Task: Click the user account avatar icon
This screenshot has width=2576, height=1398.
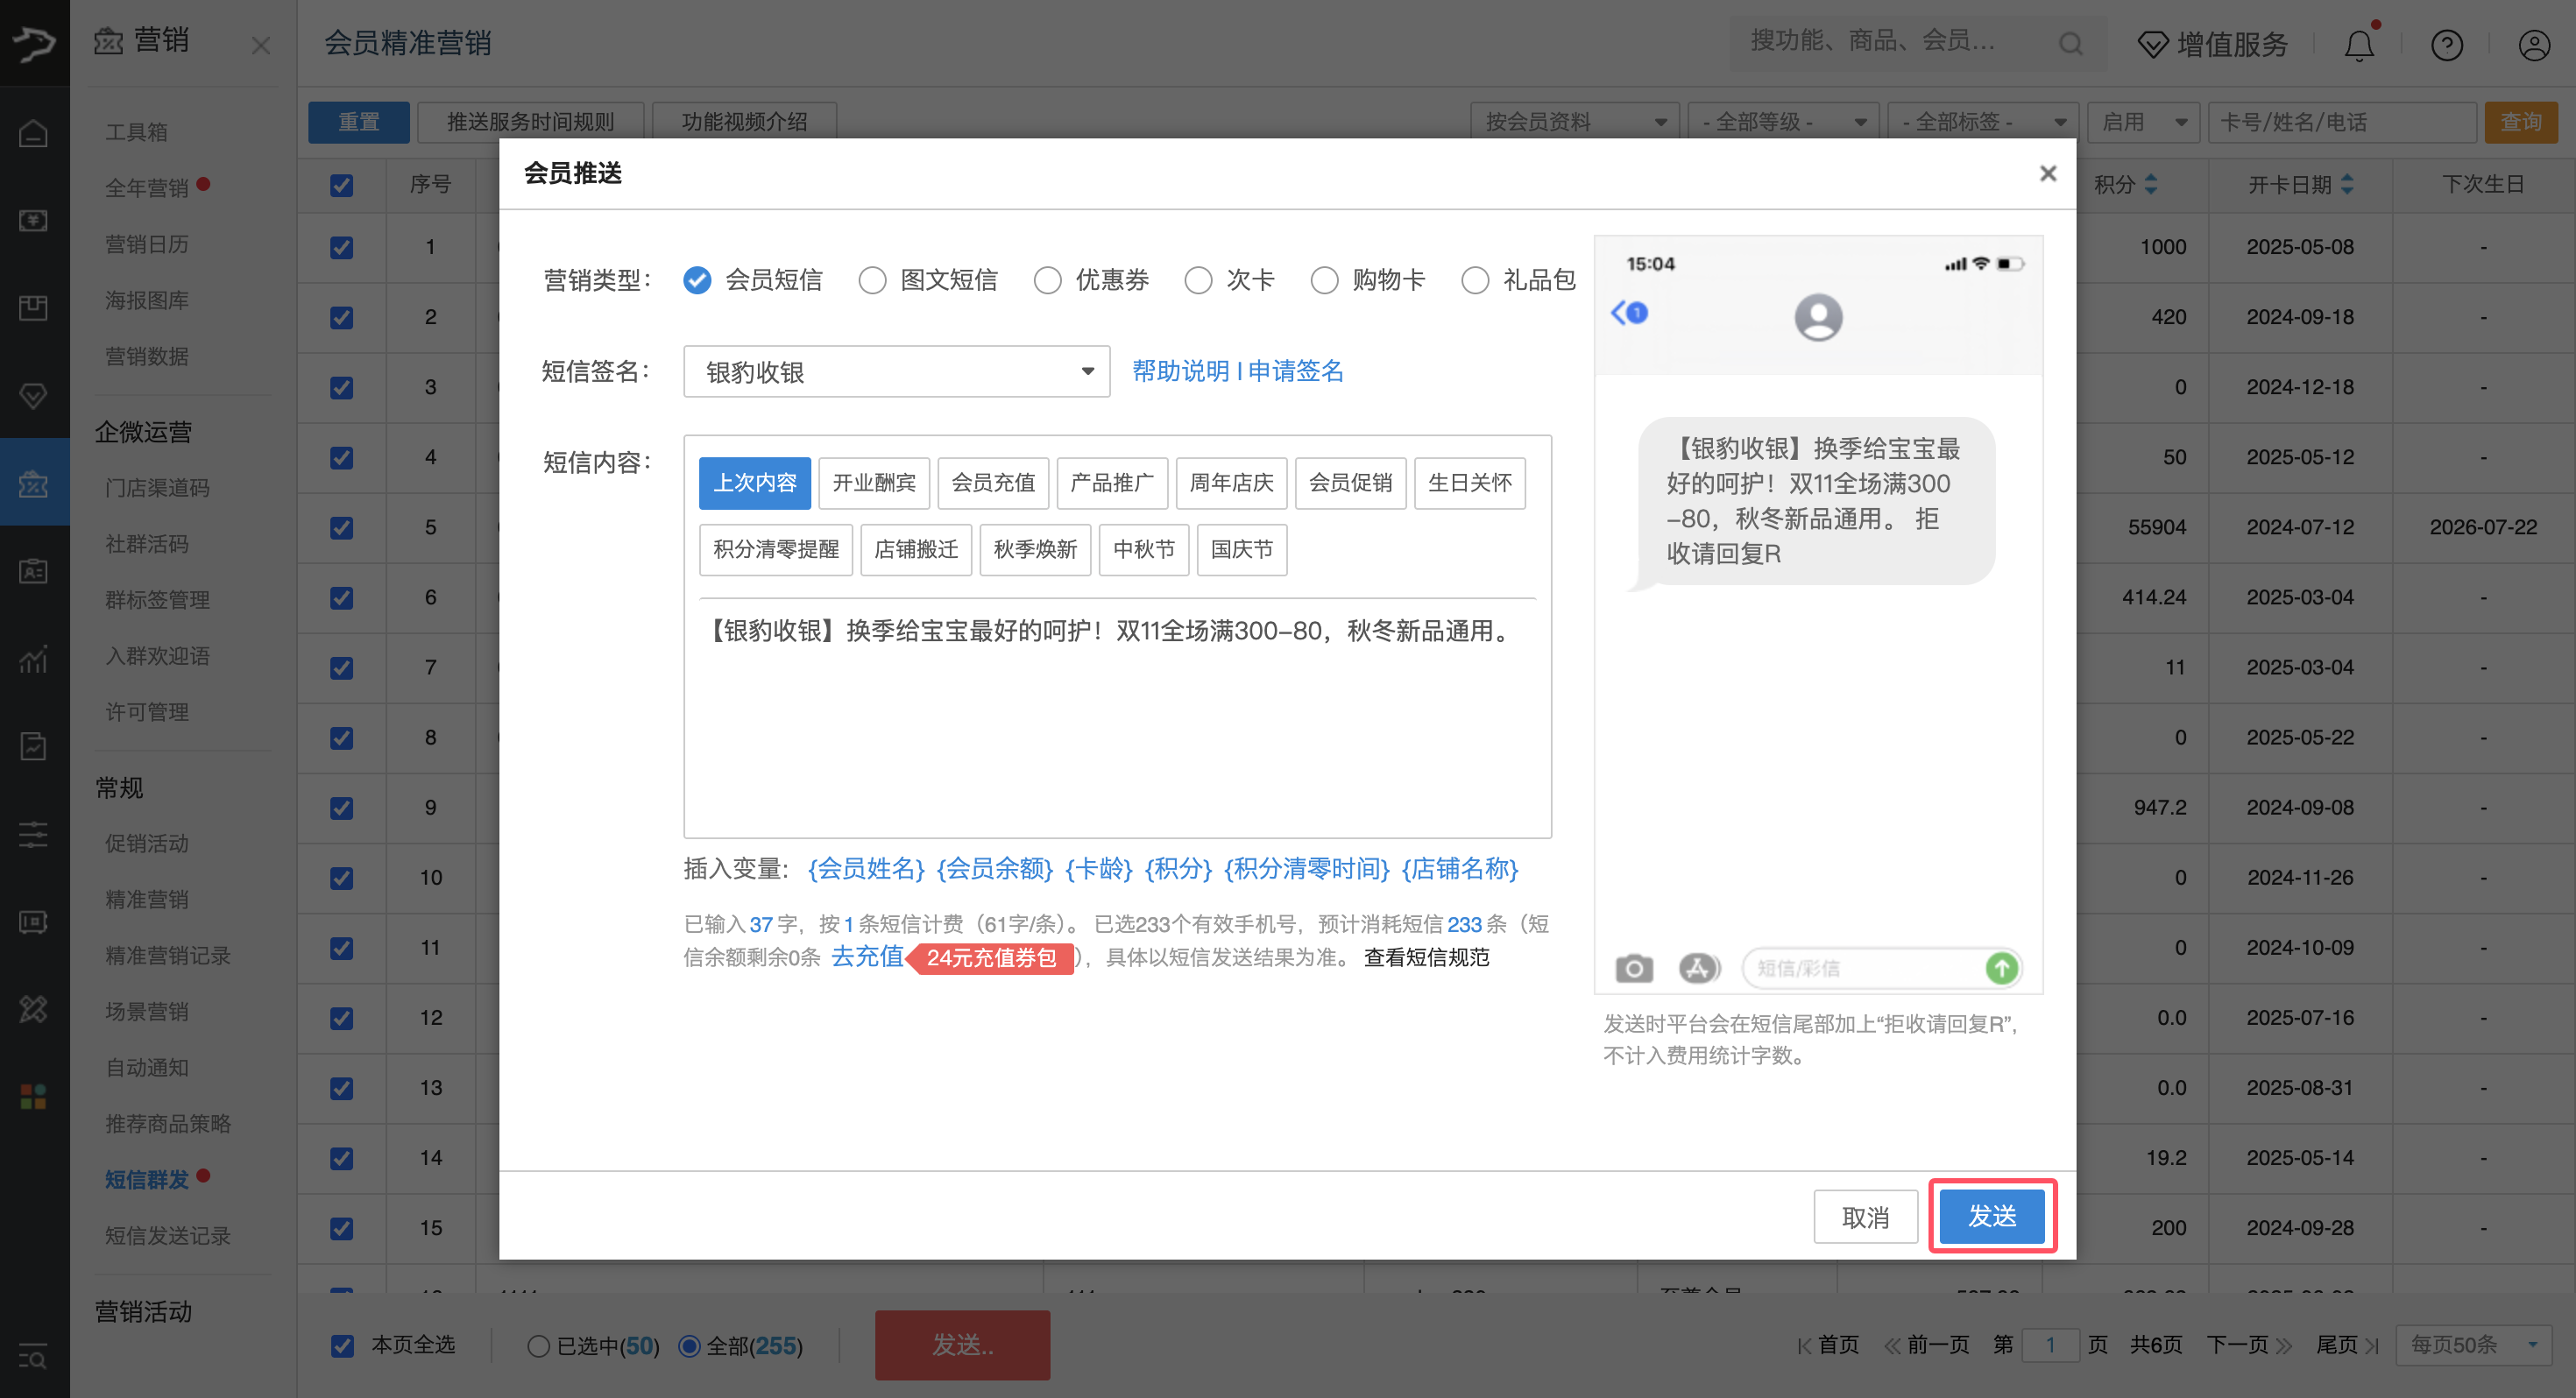Action: [x=2533, y=45]
